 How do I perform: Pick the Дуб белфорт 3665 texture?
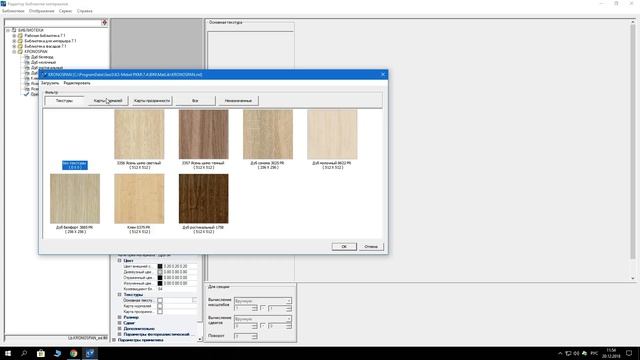(75, 199)
